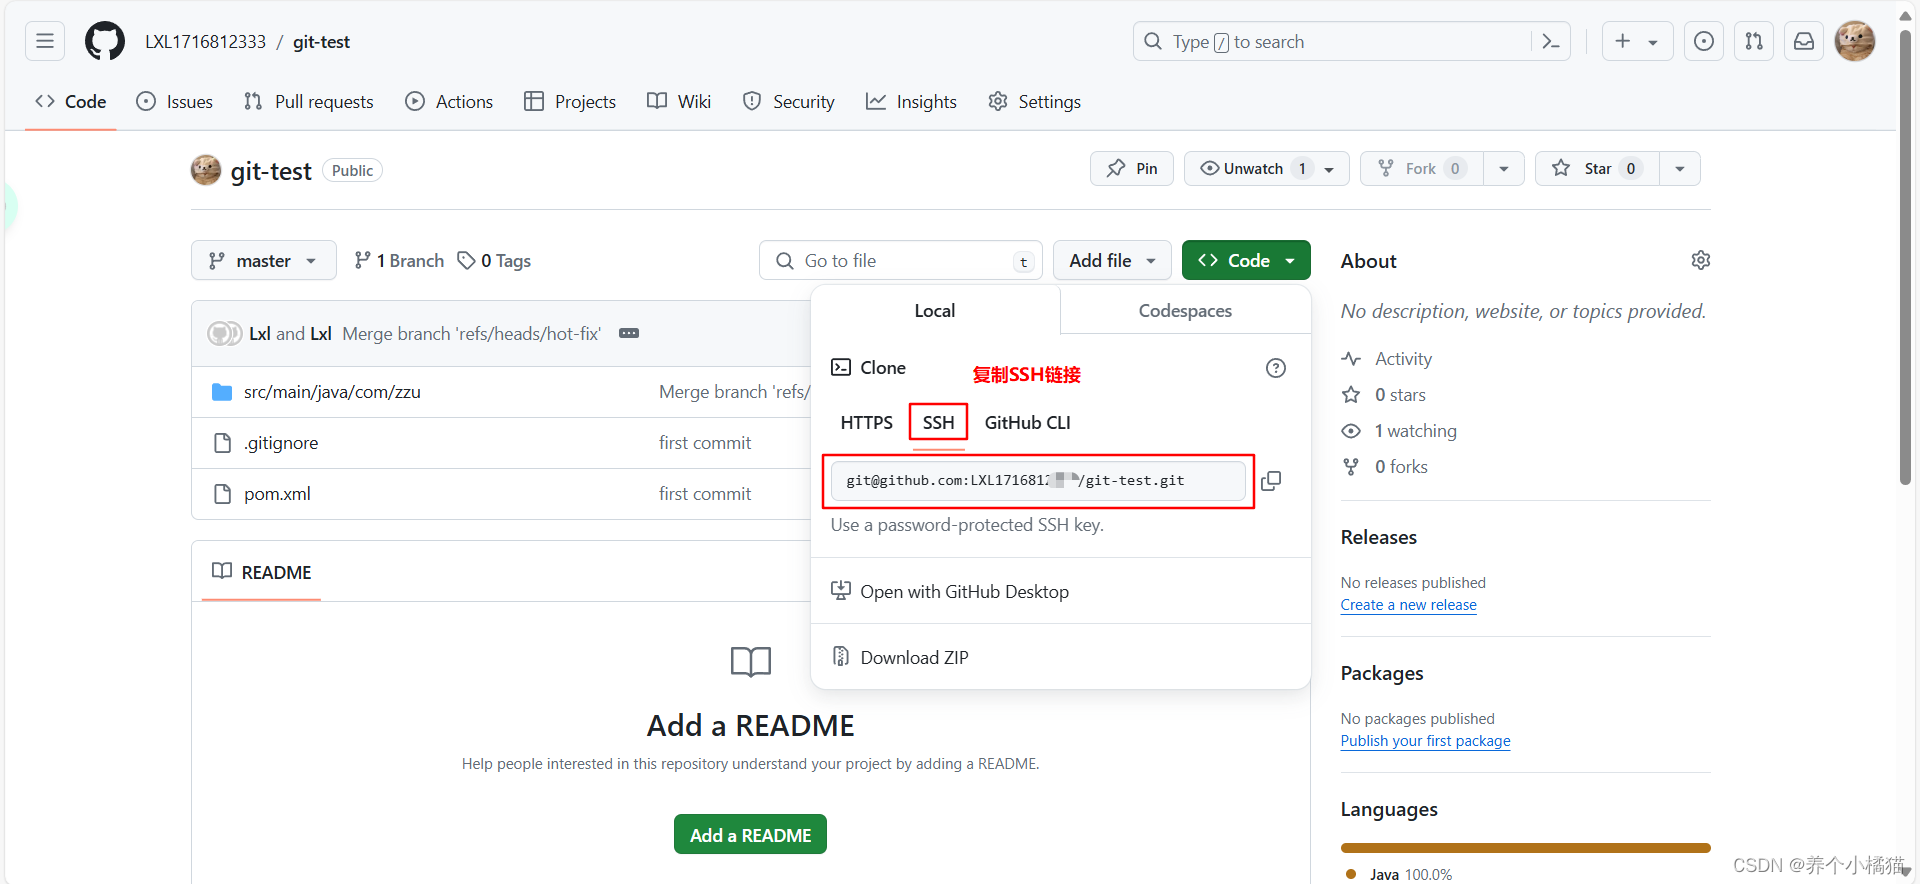Image resolution: width=1920 pixels, height=884 pixels.
Task: View the 0 Tags link
Action: tap(494, 260)
